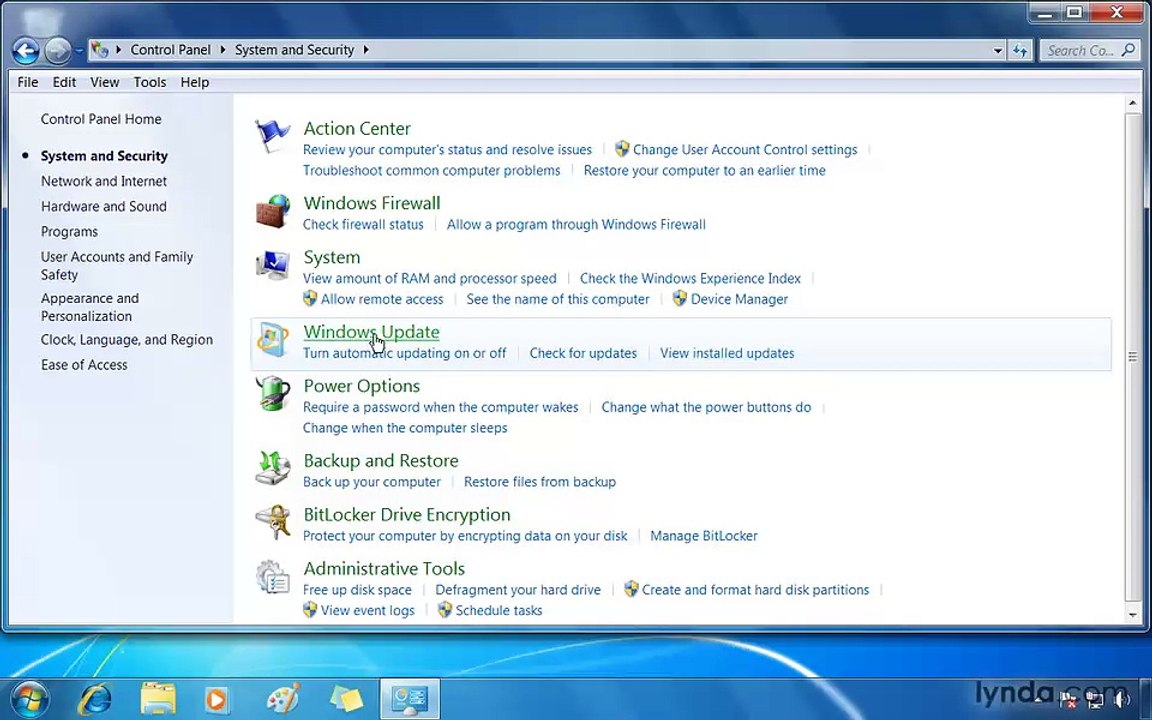Screen dimensions: 1152x720
Task: Launch Windows Media Player from the taskbar
Action: 216,699
